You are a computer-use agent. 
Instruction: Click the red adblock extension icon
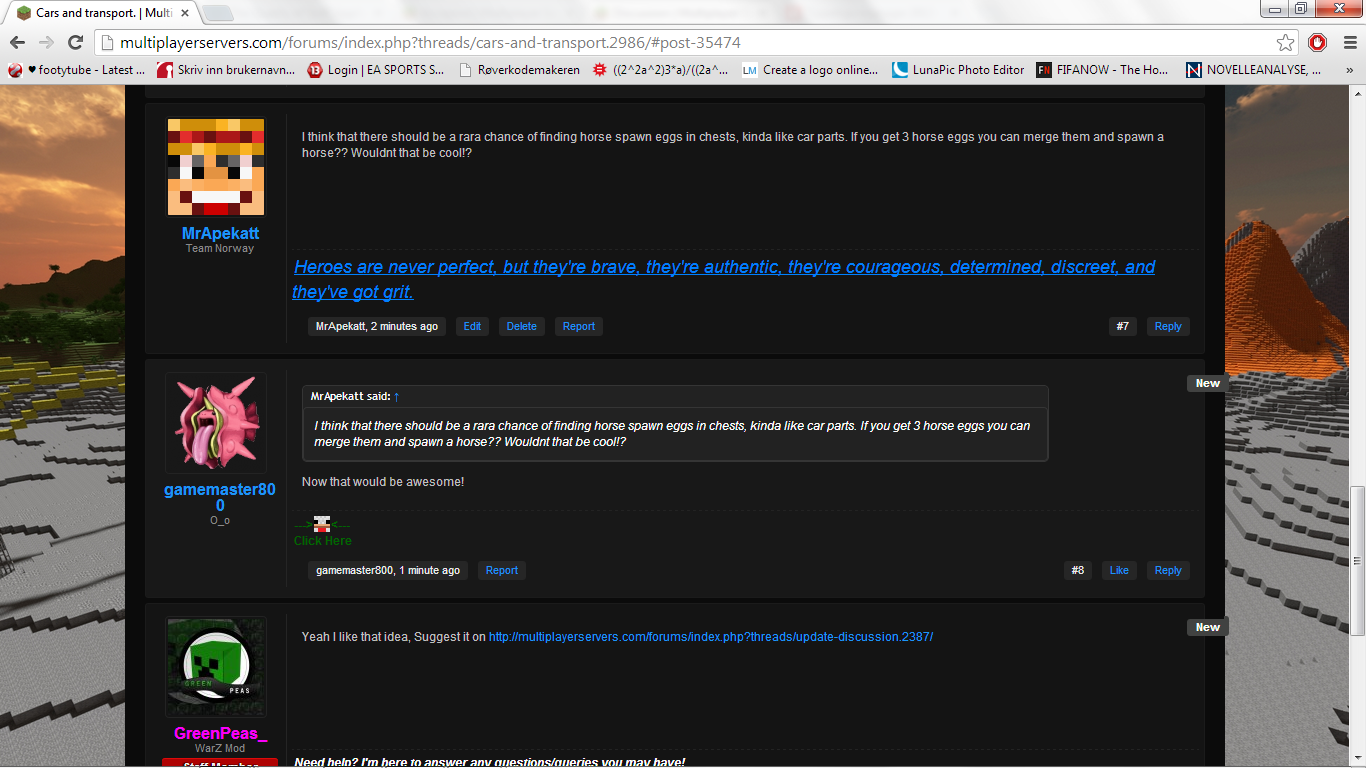1318,42
